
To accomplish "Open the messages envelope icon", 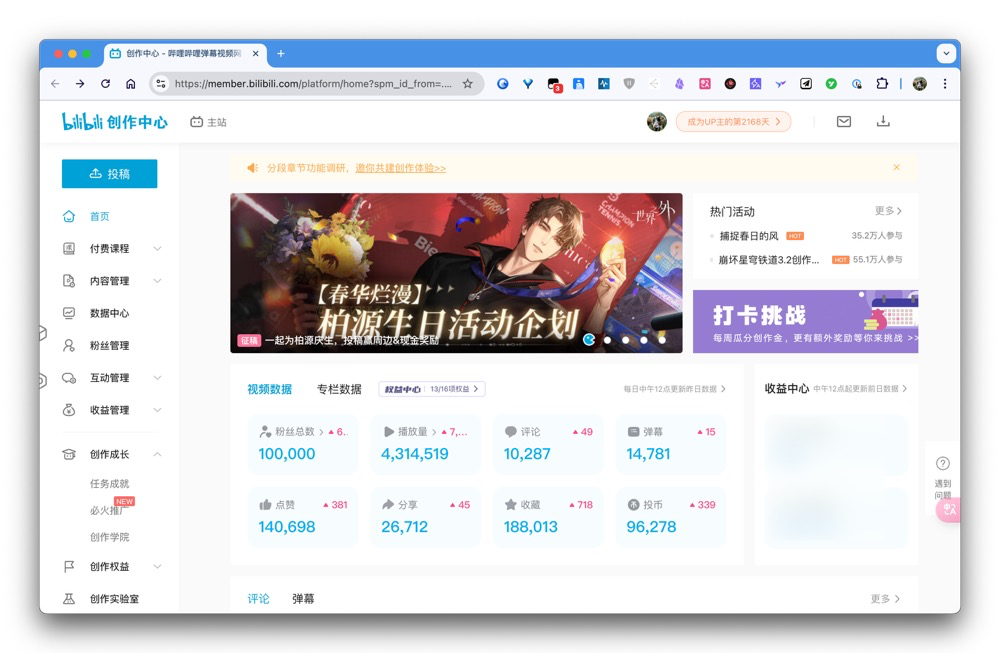I will (x=844, y=121).
